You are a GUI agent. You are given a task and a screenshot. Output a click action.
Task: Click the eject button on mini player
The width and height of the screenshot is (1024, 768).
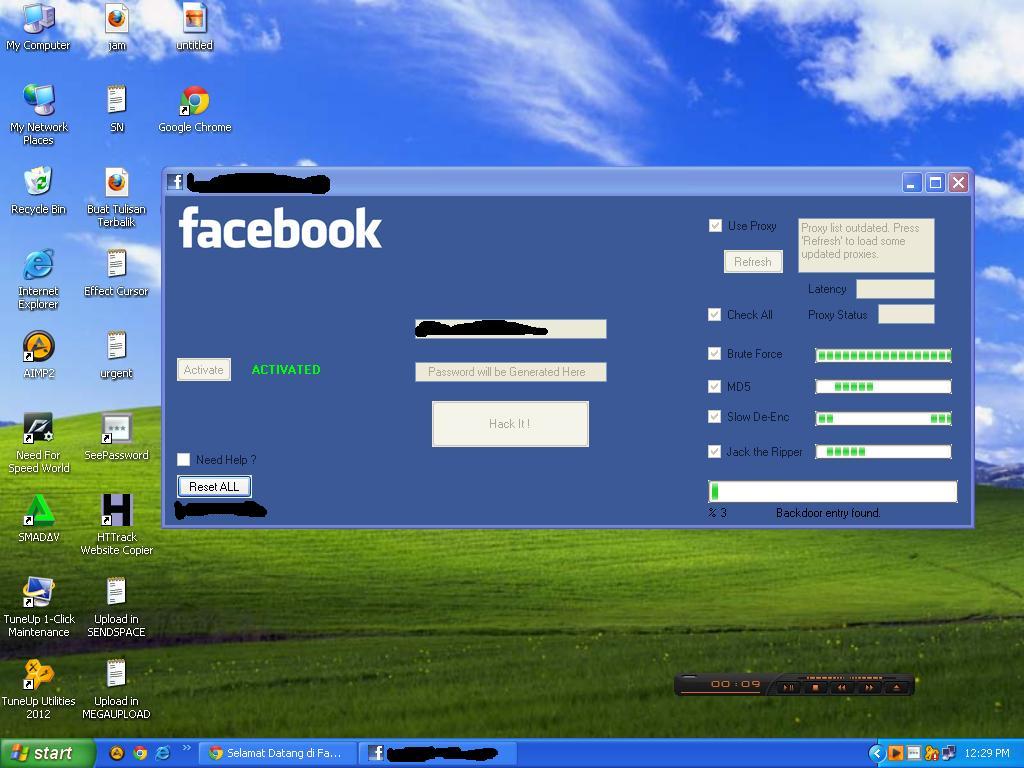click(x=896, y=687)
